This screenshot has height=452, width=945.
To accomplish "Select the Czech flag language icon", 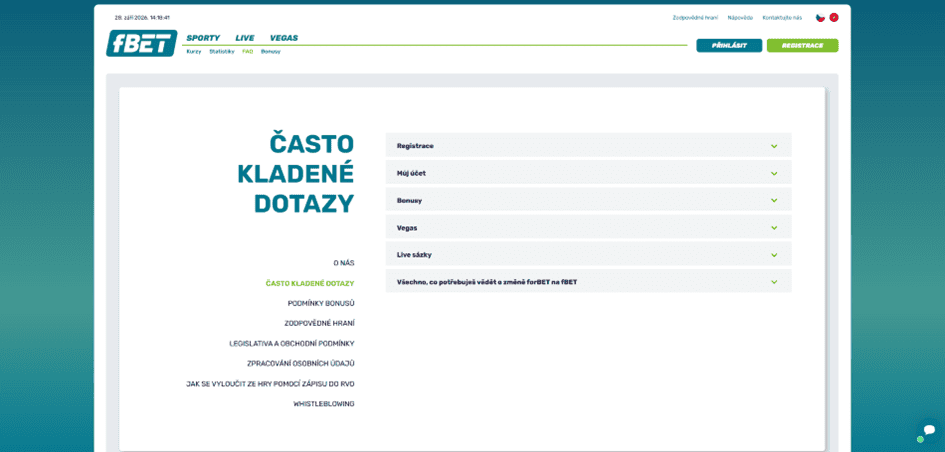I will tap(820, 17).
